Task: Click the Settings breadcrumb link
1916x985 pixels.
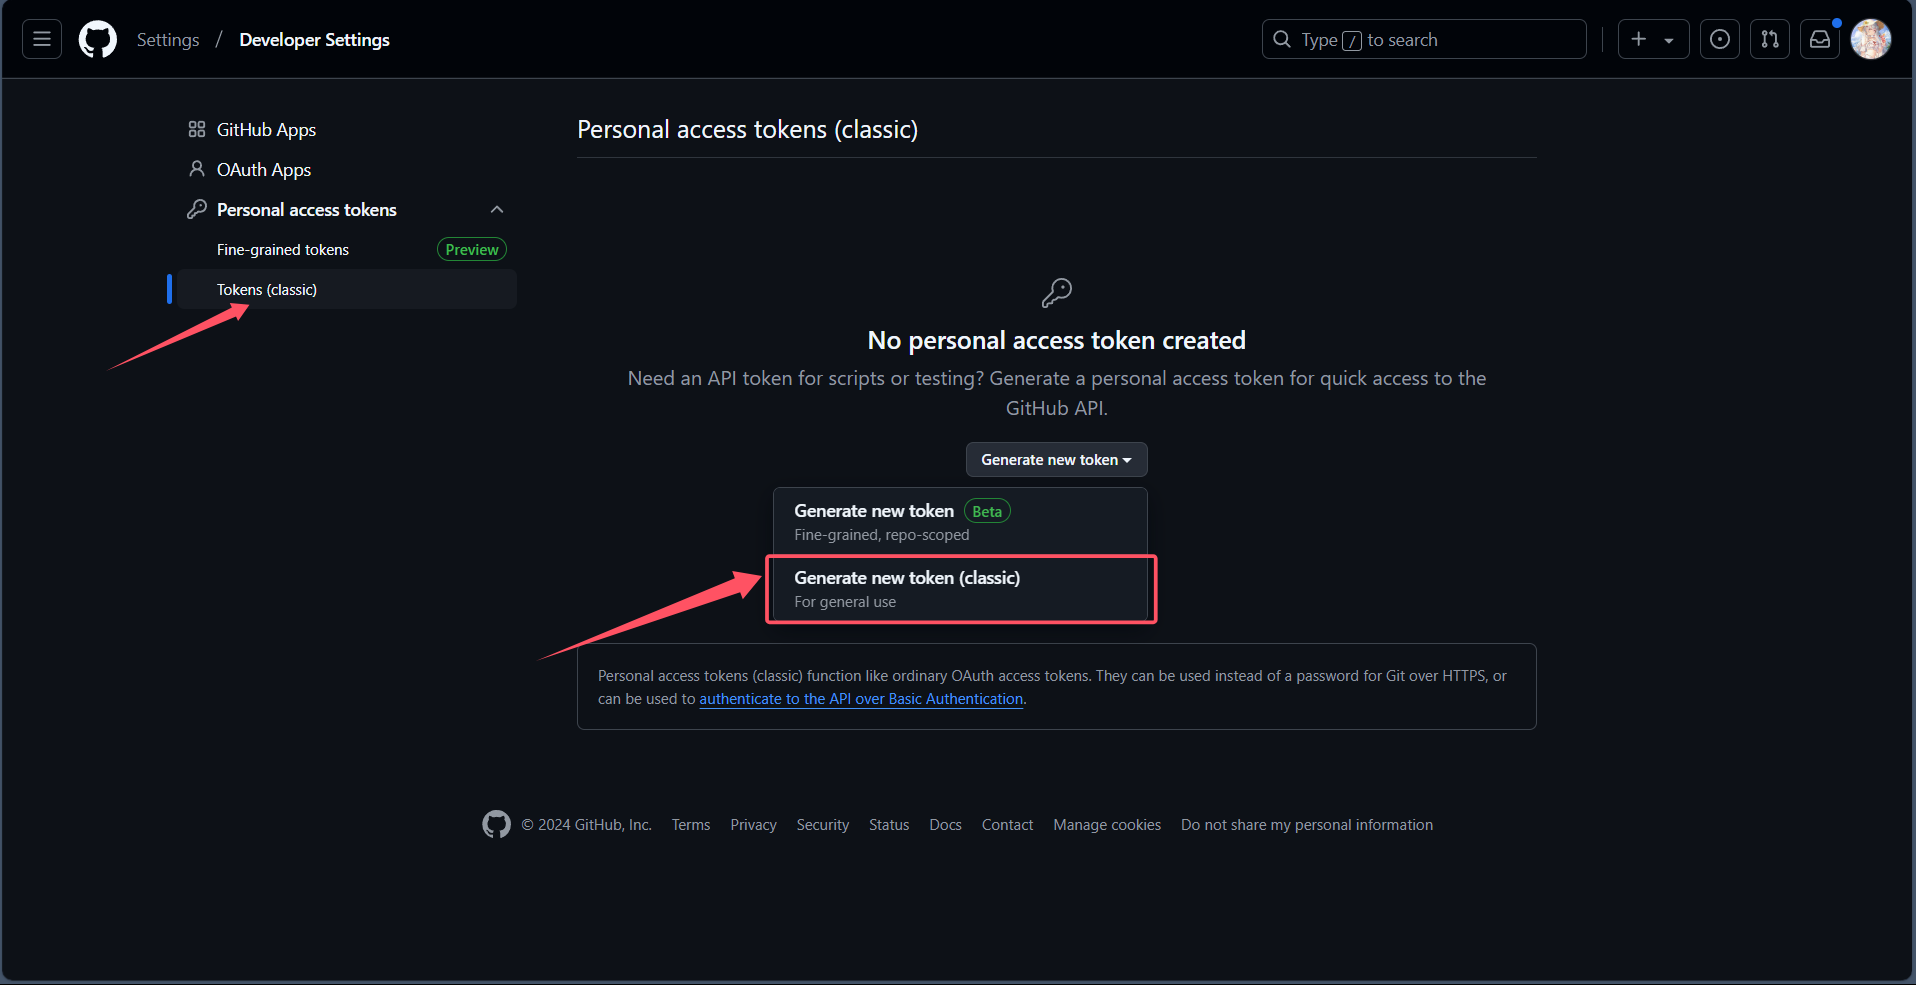Action: click(x=168, y=39)
